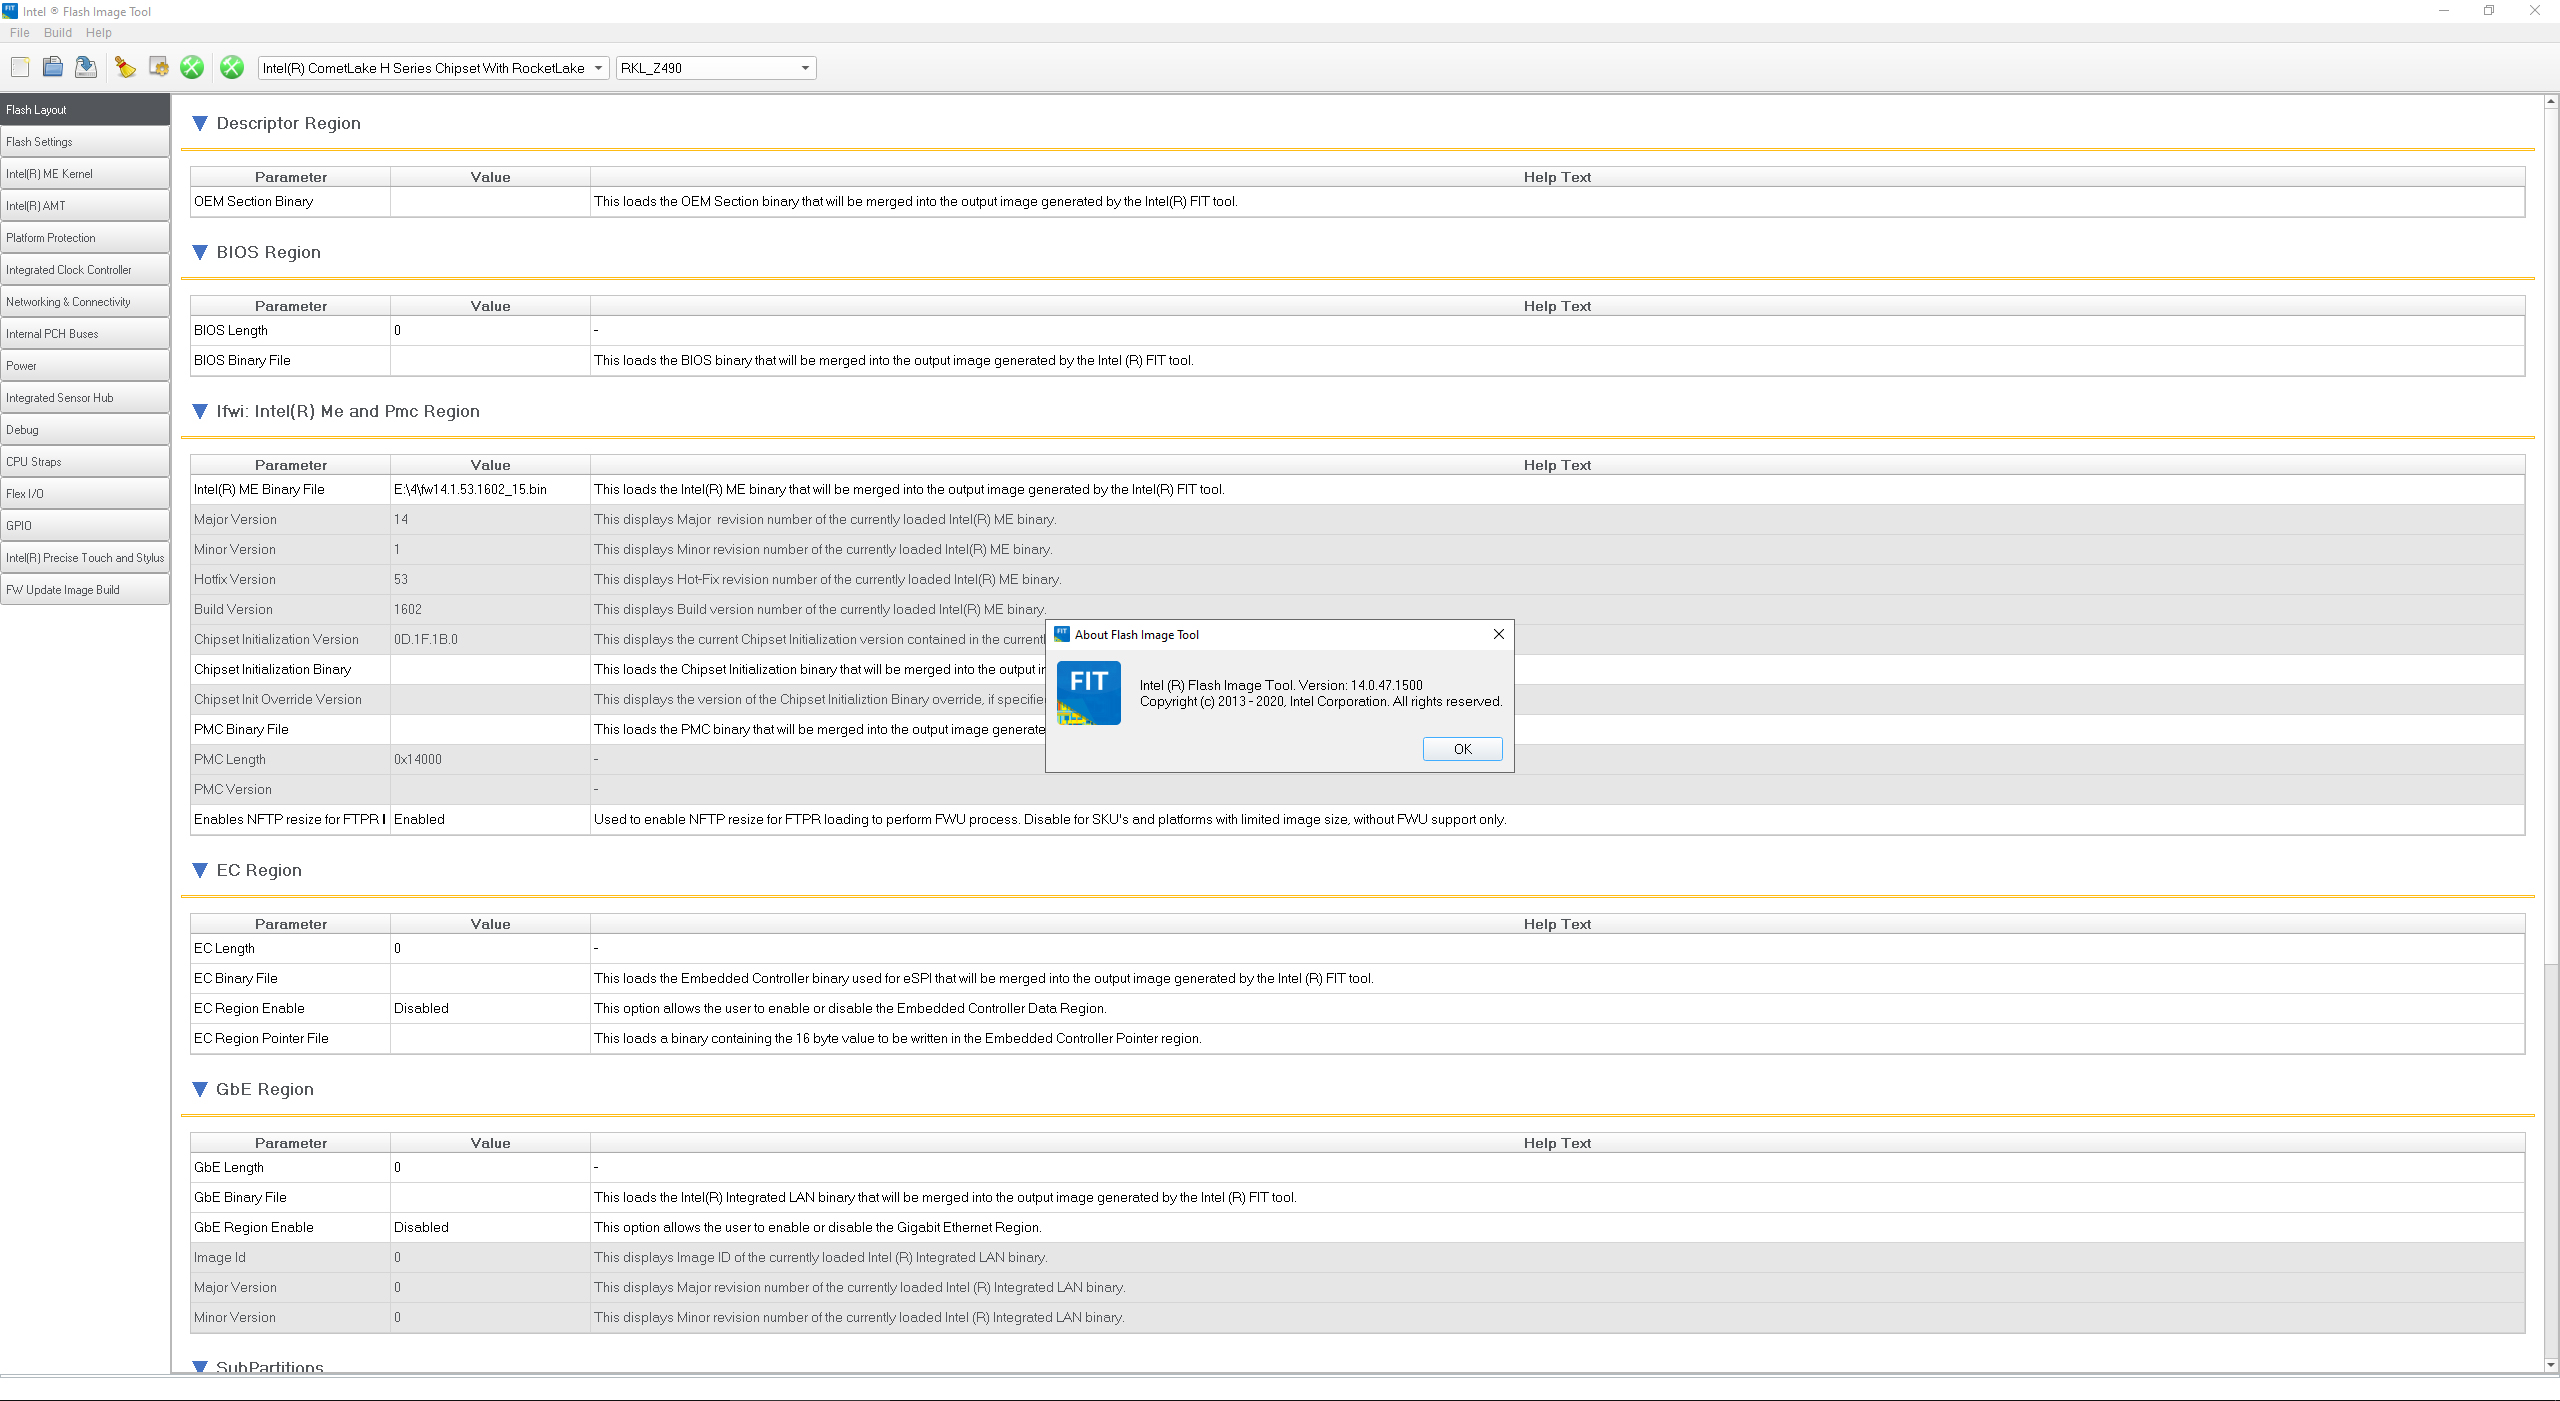2560x1401 pixels.
Task: Switch to Flash Settings tab
Action: (x=85, y=142)
